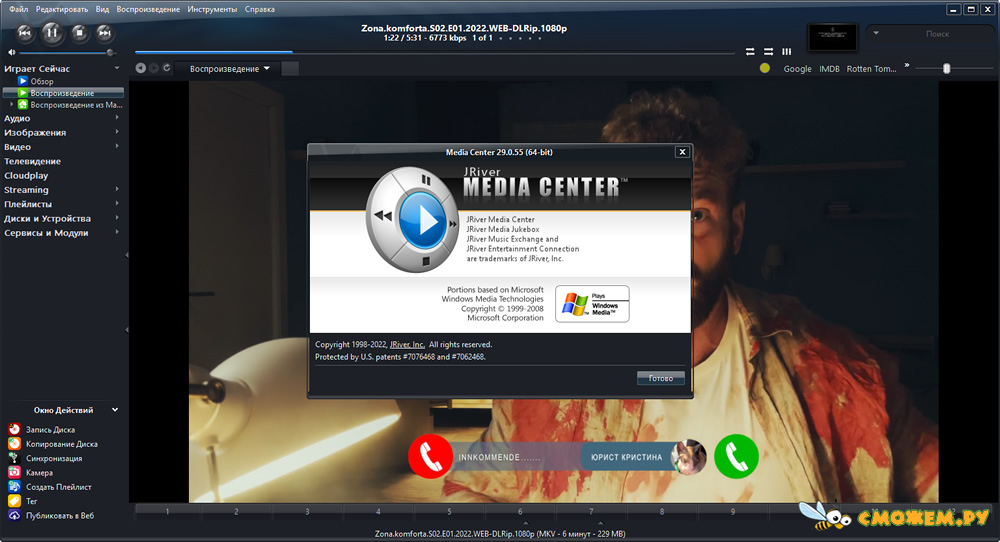Click the 1:22 / 5:31 time display
Screen dimensions: 1000x542
403,38
